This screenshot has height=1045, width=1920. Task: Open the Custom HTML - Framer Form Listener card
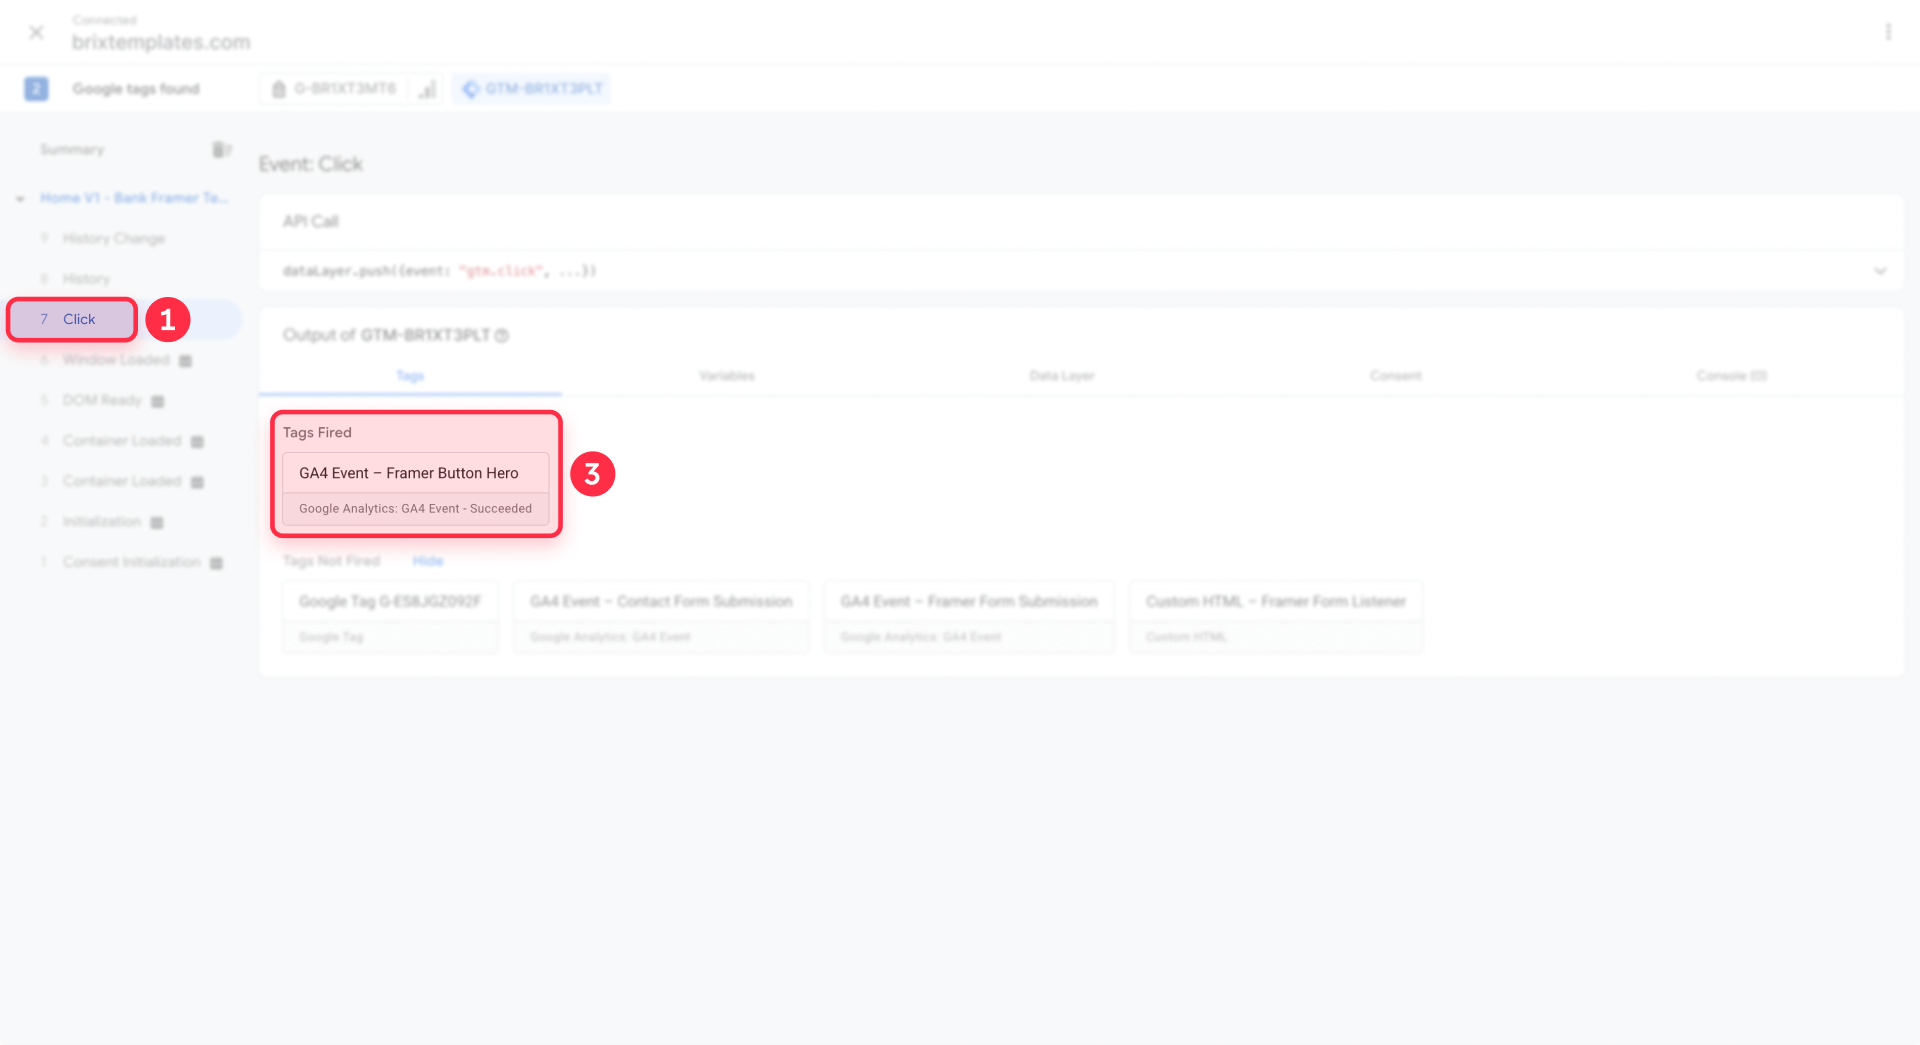(1276, 617)
